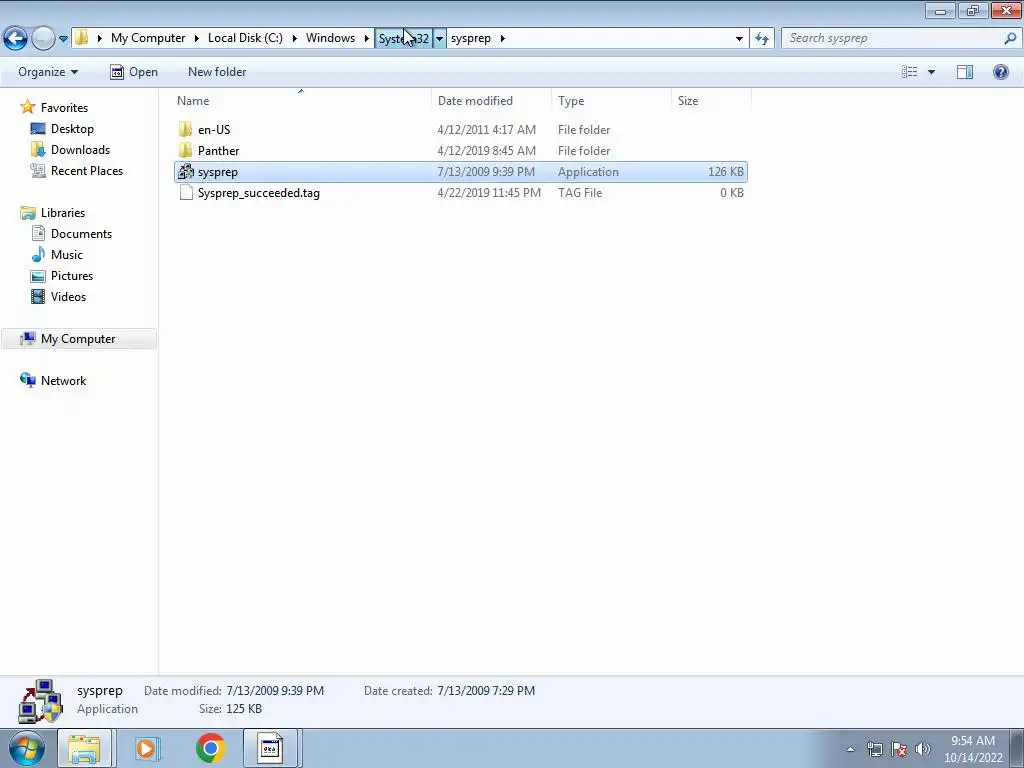Click the folder icon in address bar
Viewport: 1024px width, 768px height.
tap(81, 38)
